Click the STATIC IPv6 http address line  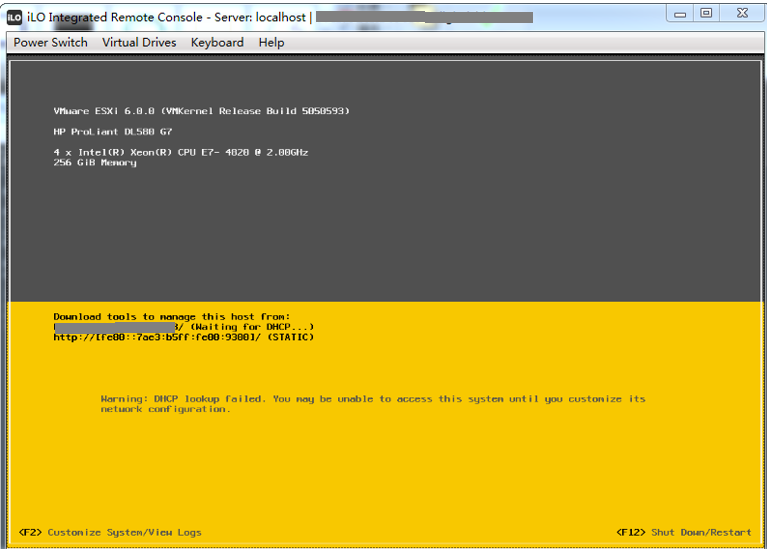pos(183,337)
